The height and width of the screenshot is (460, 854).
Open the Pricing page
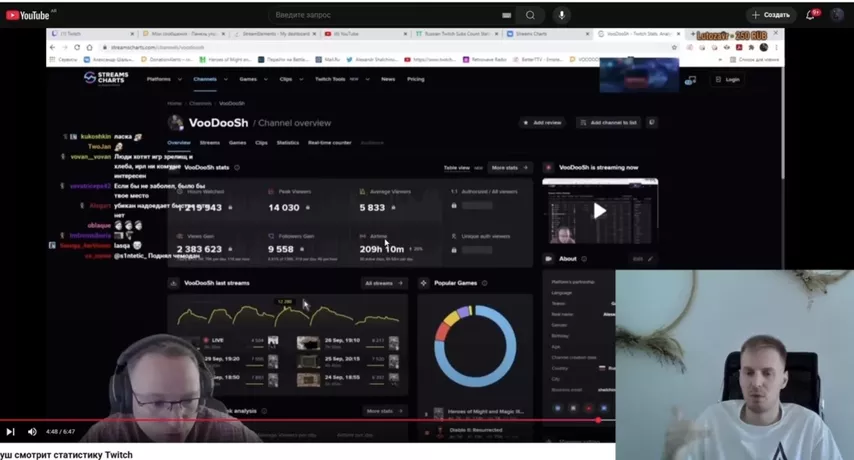(416, 79)
